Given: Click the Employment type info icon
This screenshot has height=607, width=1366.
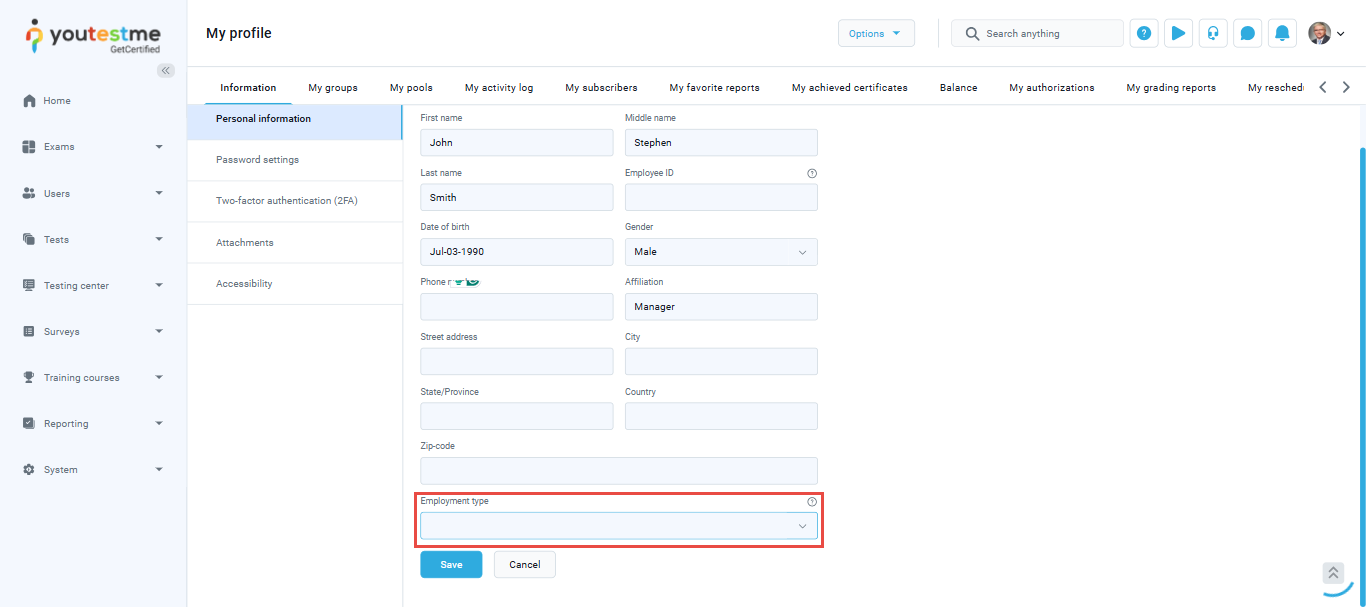Looking at the screenshot, I should click(812, 502).
